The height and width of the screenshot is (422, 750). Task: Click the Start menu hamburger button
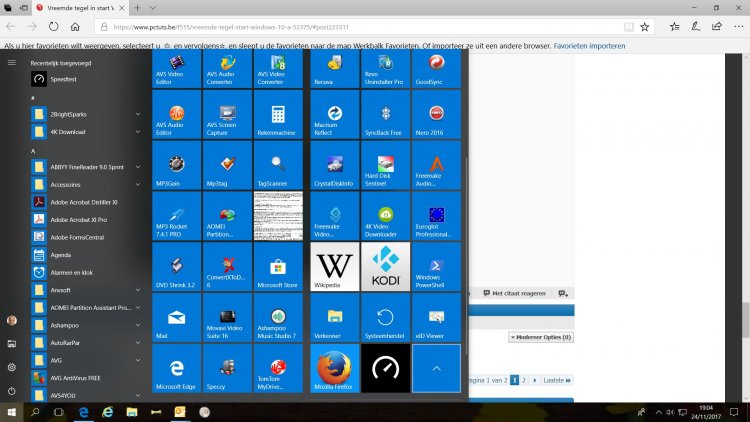tap(11, 62)
